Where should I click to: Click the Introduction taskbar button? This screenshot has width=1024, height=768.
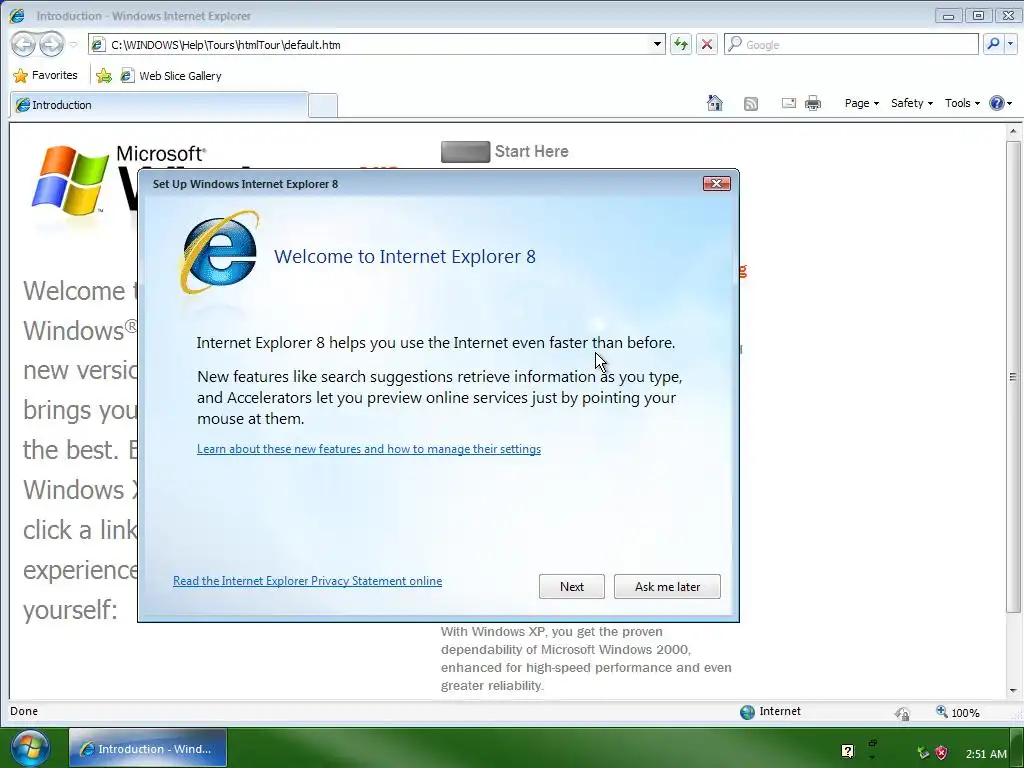click(x=148, y=748)
